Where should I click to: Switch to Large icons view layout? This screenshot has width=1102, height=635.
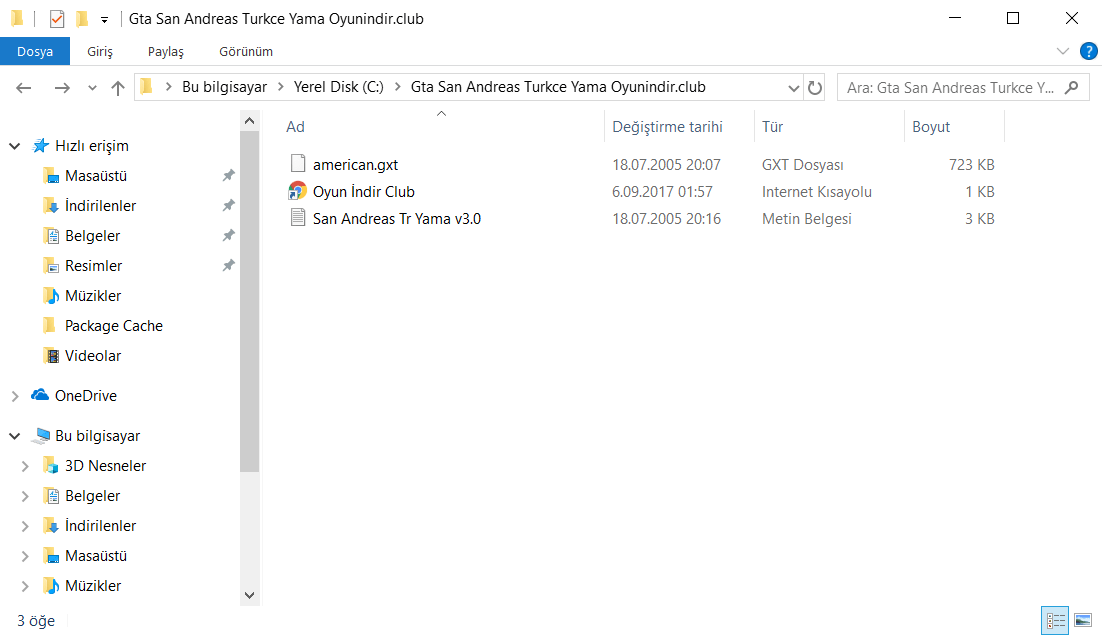coord(1082,620)
